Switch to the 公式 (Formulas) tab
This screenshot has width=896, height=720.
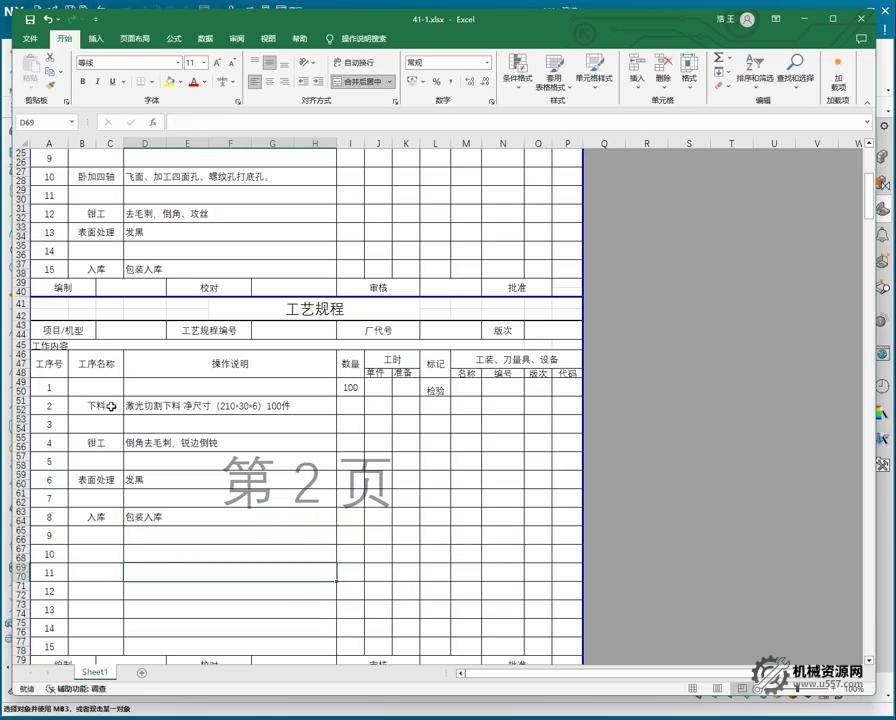(x=173, y=39)
